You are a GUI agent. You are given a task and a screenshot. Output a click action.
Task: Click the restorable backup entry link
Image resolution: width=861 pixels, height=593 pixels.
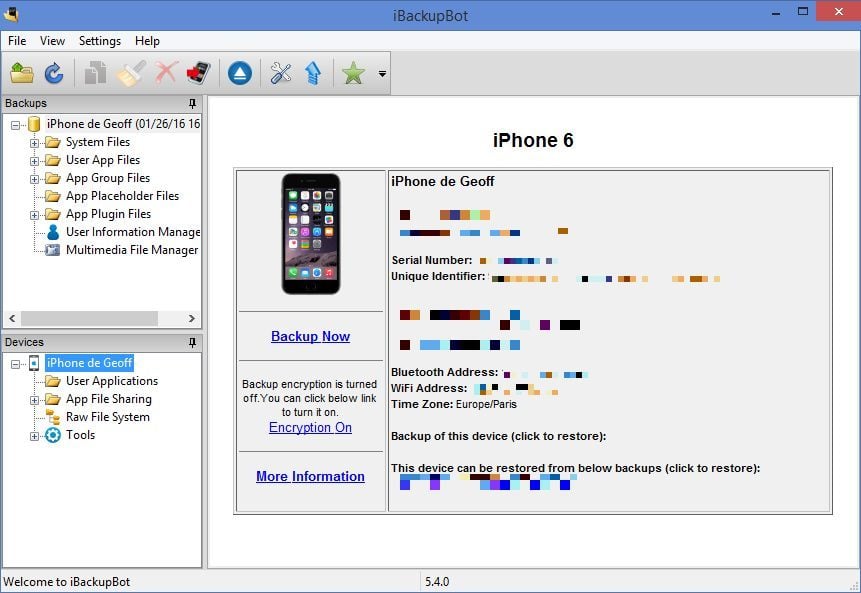[486, 482]
